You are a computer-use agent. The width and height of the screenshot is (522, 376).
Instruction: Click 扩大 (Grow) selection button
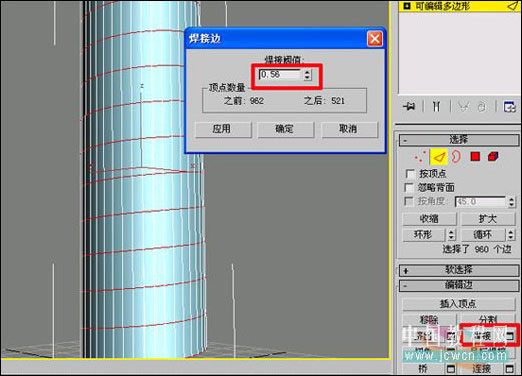coord(488,219)
